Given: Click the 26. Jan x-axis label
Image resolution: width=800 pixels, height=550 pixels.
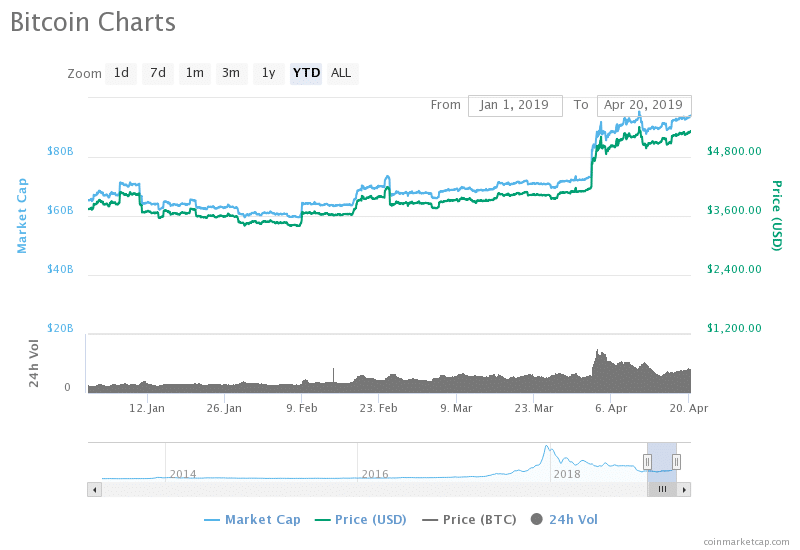Looking at the screenshot, I should tap(224, 408).
